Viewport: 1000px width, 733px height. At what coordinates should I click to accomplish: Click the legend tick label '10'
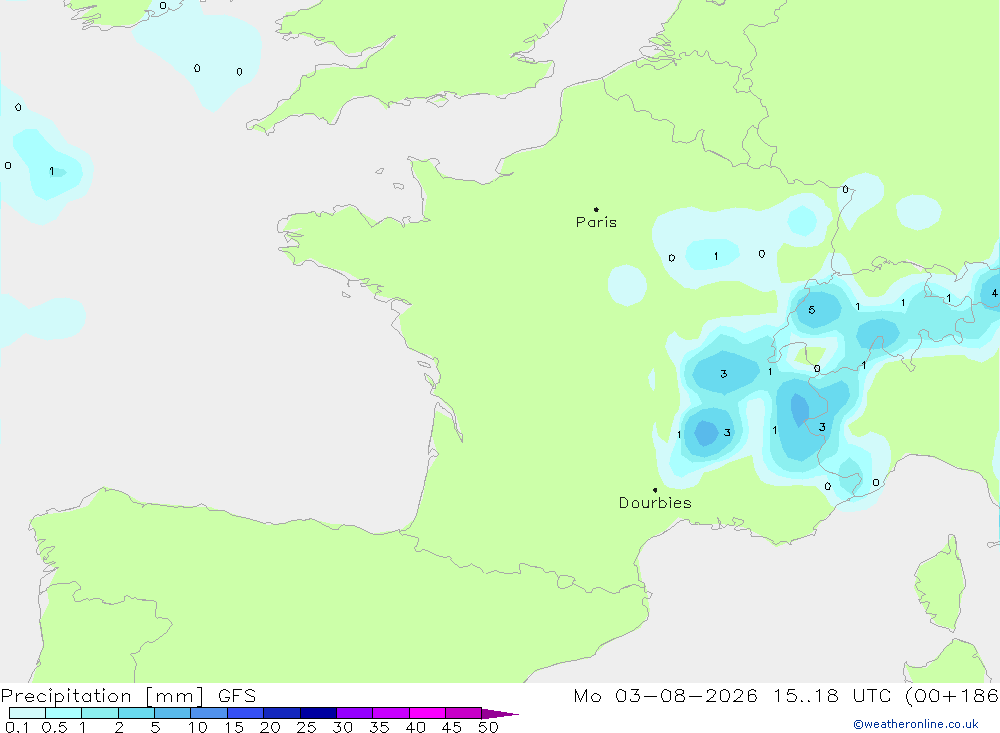(198, 727)
